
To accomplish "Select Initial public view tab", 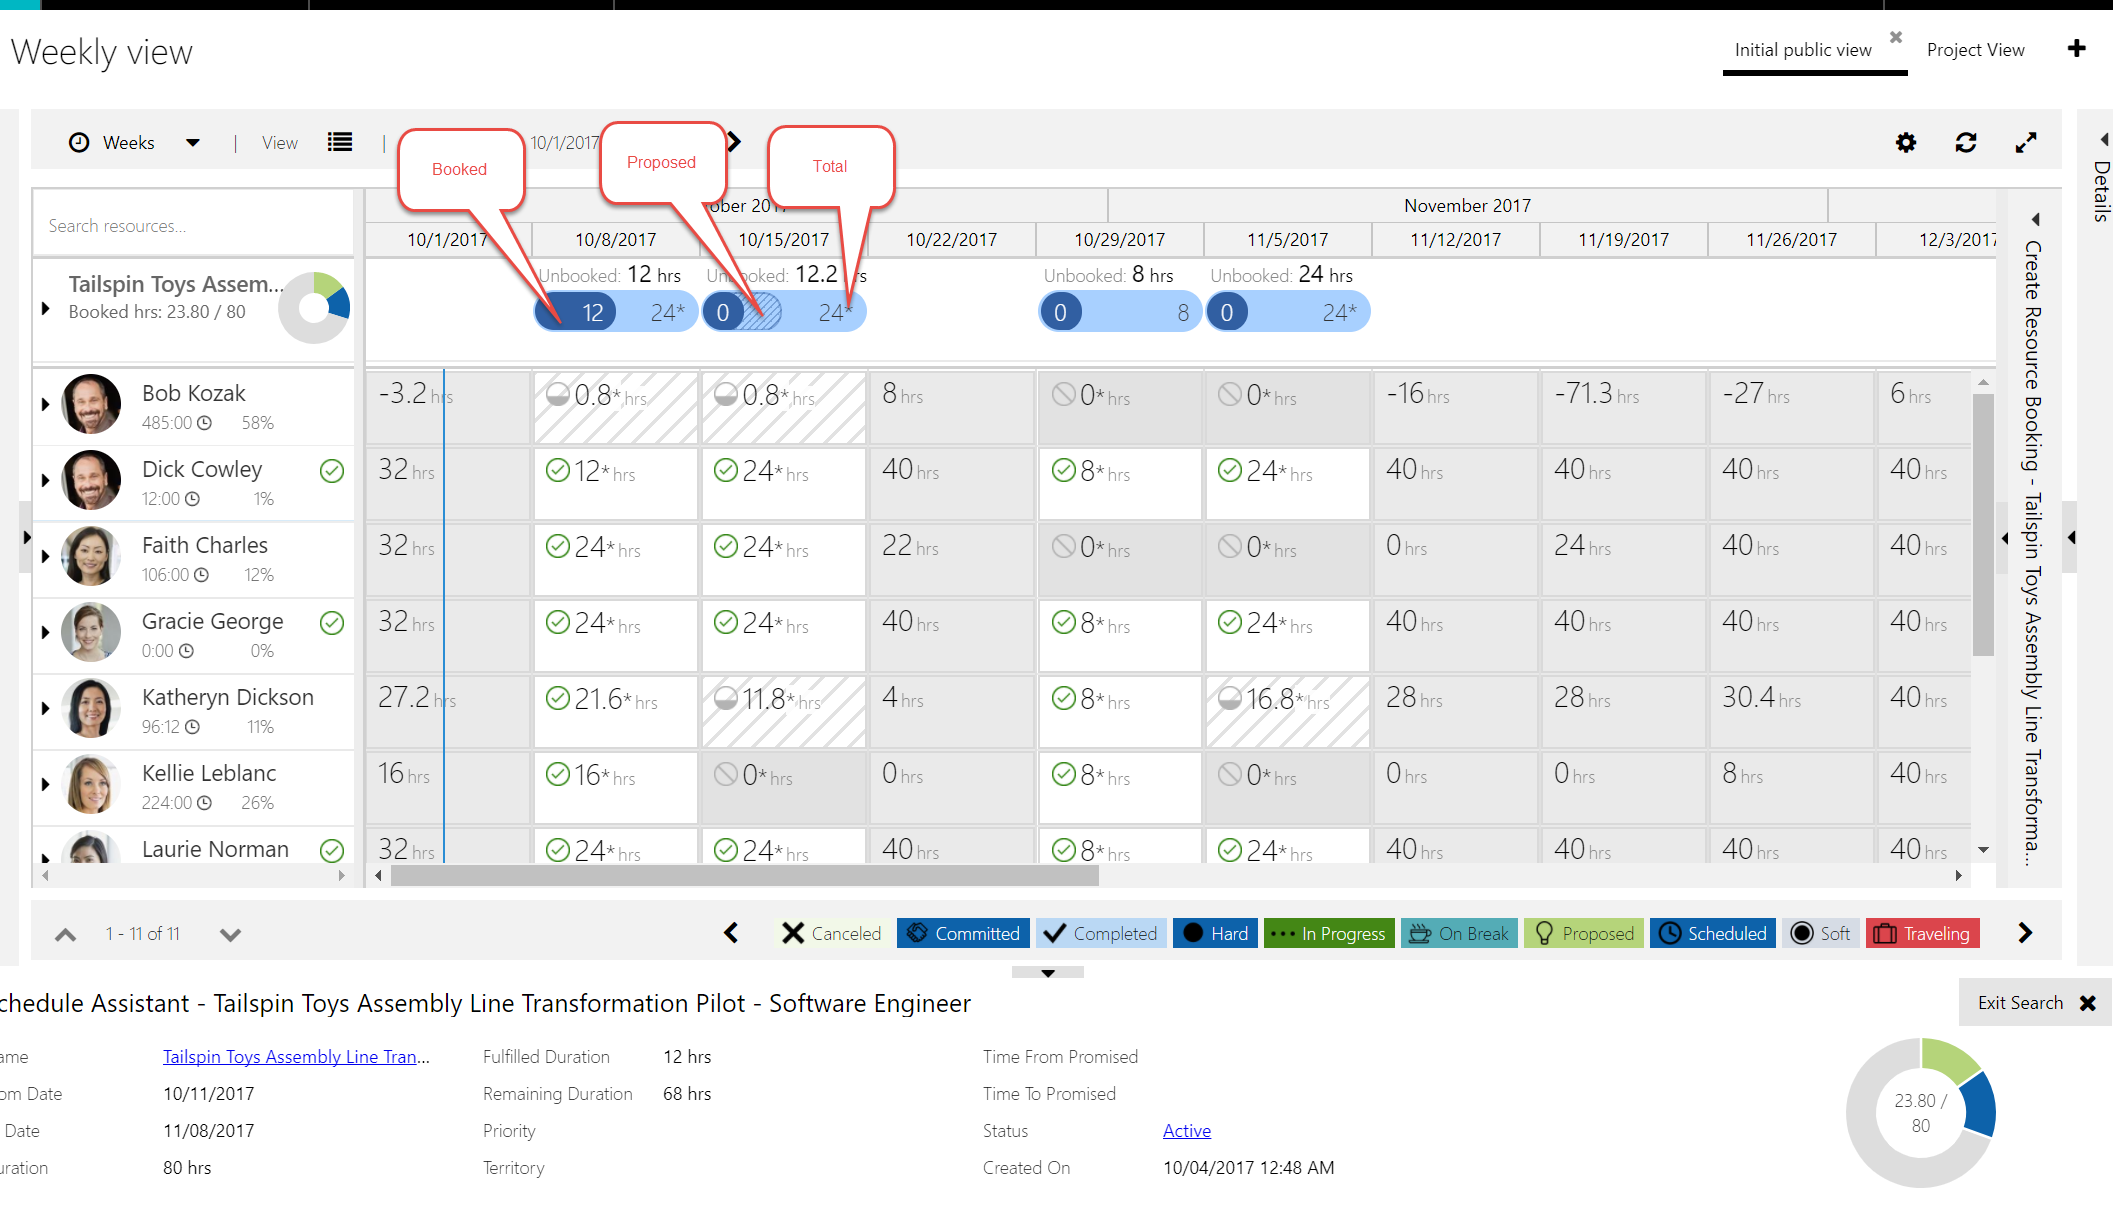I will tap(1802, 50).
